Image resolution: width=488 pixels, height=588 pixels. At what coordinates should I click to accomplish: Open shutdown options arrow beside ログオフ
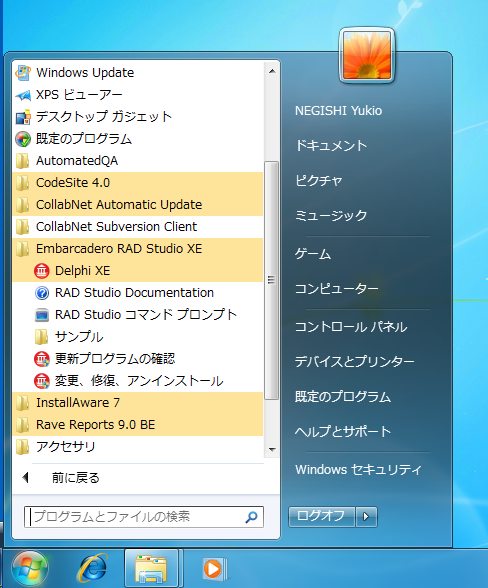366,517
